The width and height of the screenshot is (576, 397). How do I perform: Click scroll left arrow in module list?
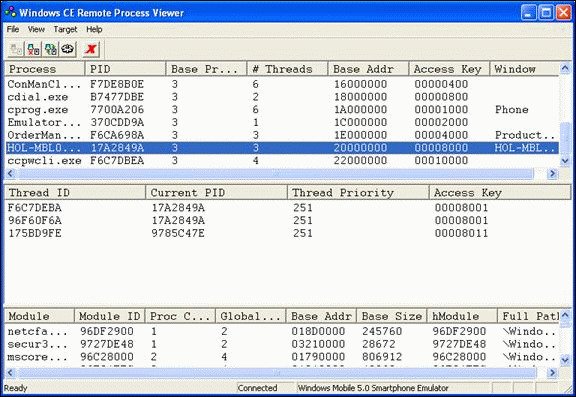tap(11, 373)
